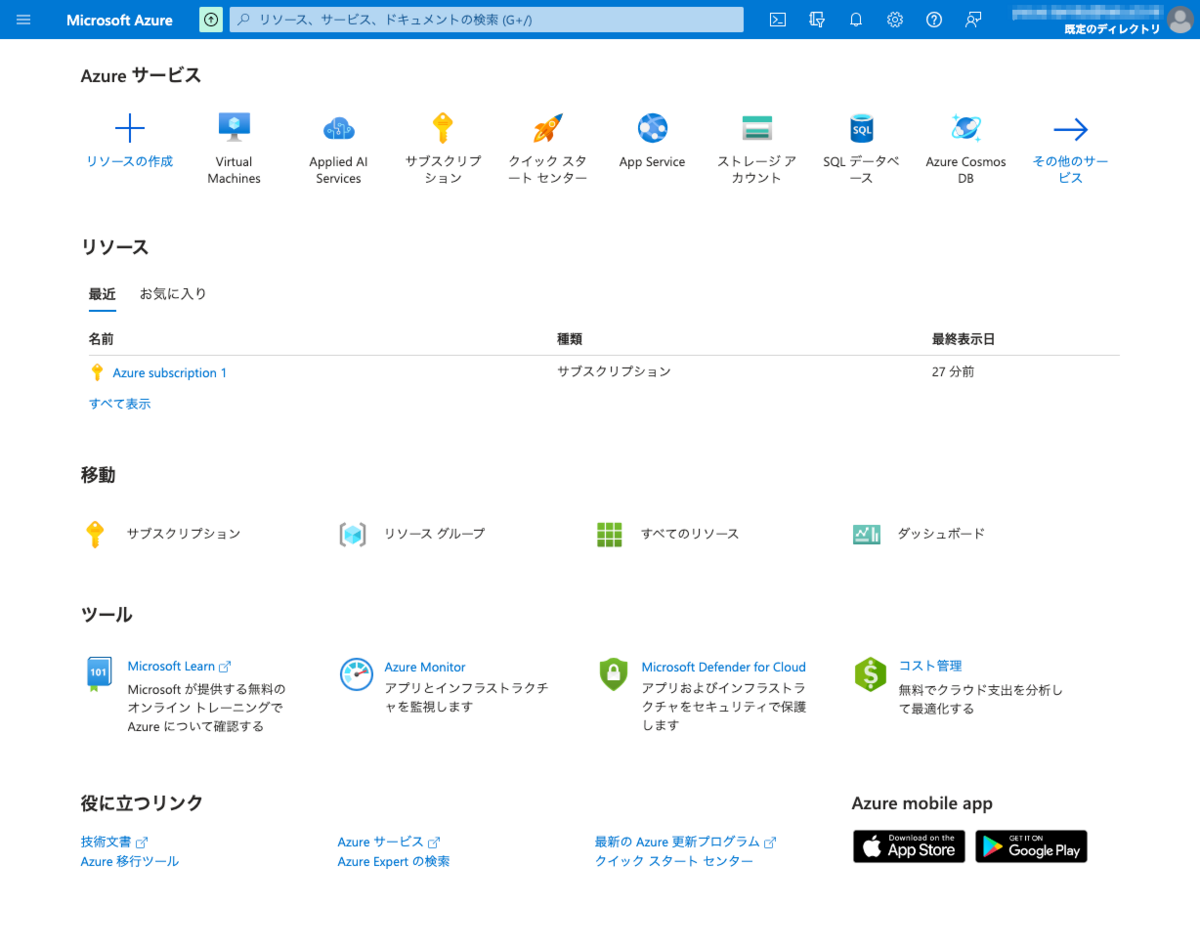
Task: Open the hamburger portal menu
Action: pyautogui.click(x=24, y=19)
